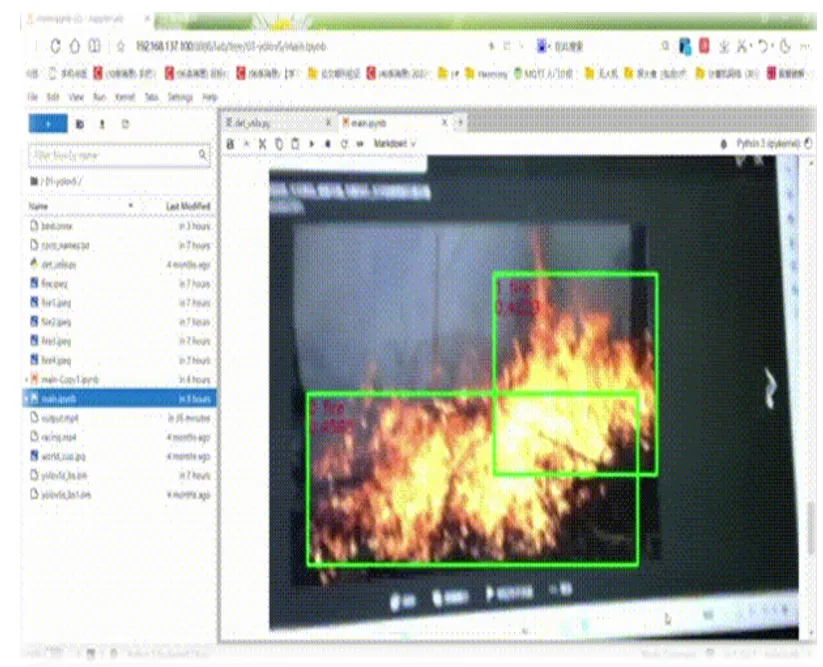Click the upload files icon
The image size is (823, 667).
(102, 124)
